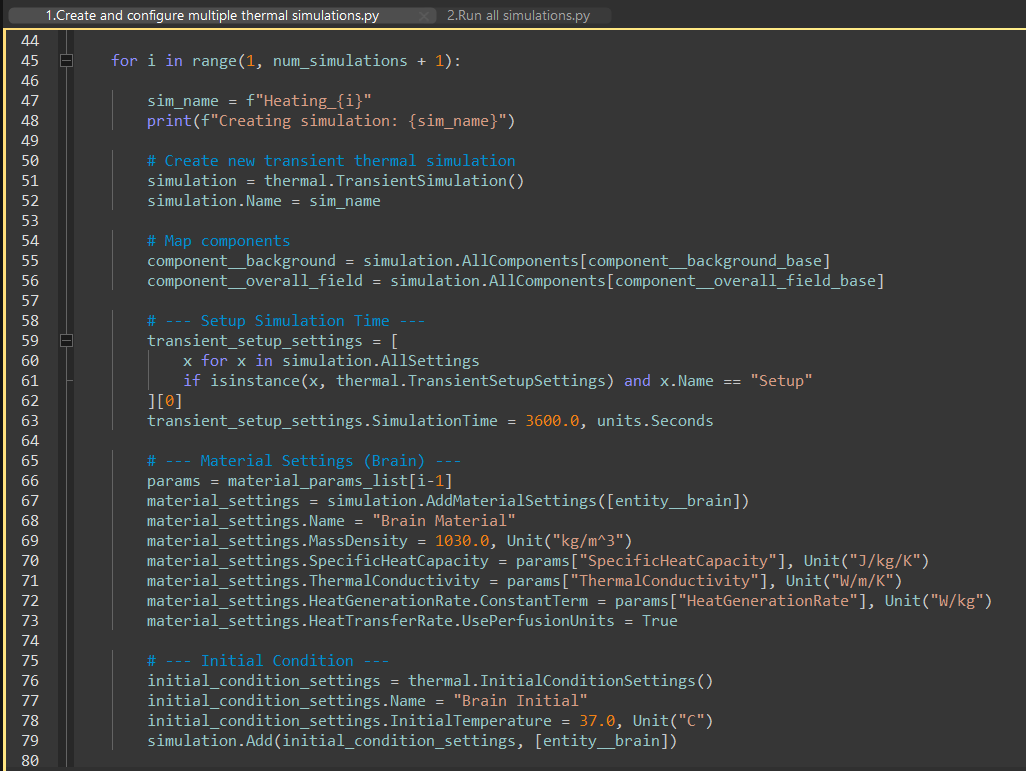
Task: Select the Create and configure thermal simulations tab
Action: (x=212, y=15)
